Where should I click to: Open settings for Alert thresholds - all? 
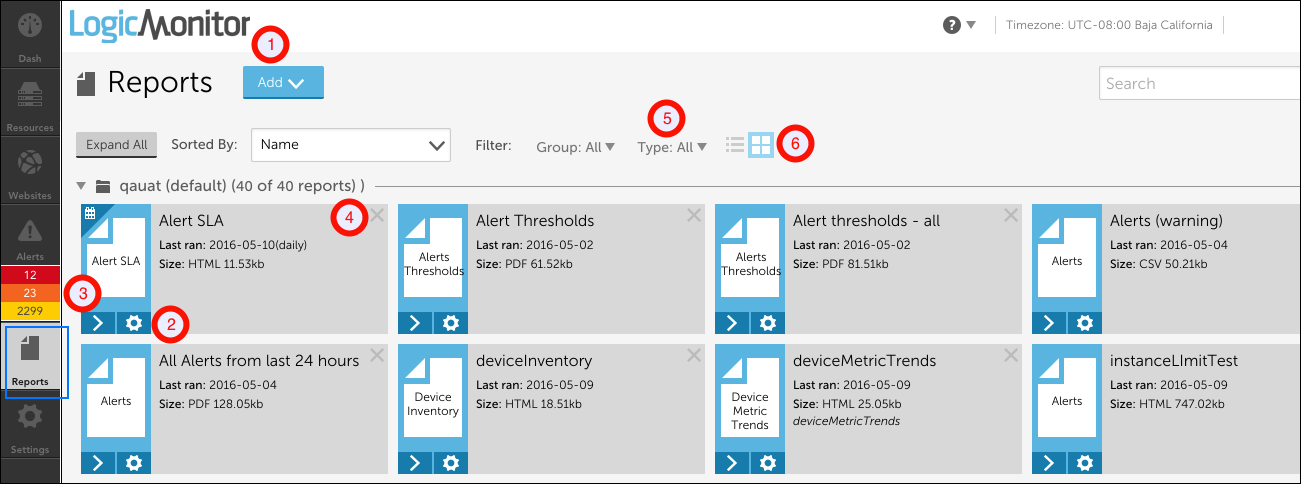point(768,322)
